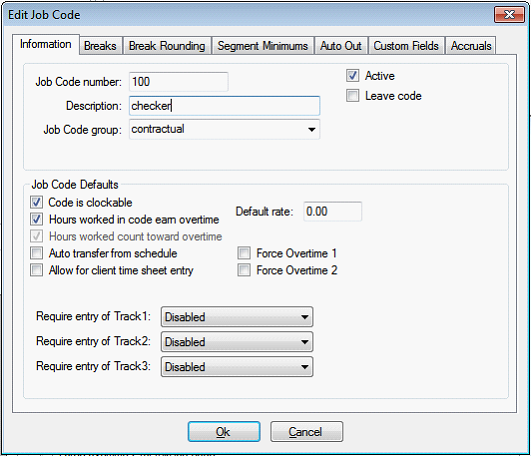Viewport: 532px width, 457px height.
Task: Expand the Job Code group dropdown
Action: point(224,129)
